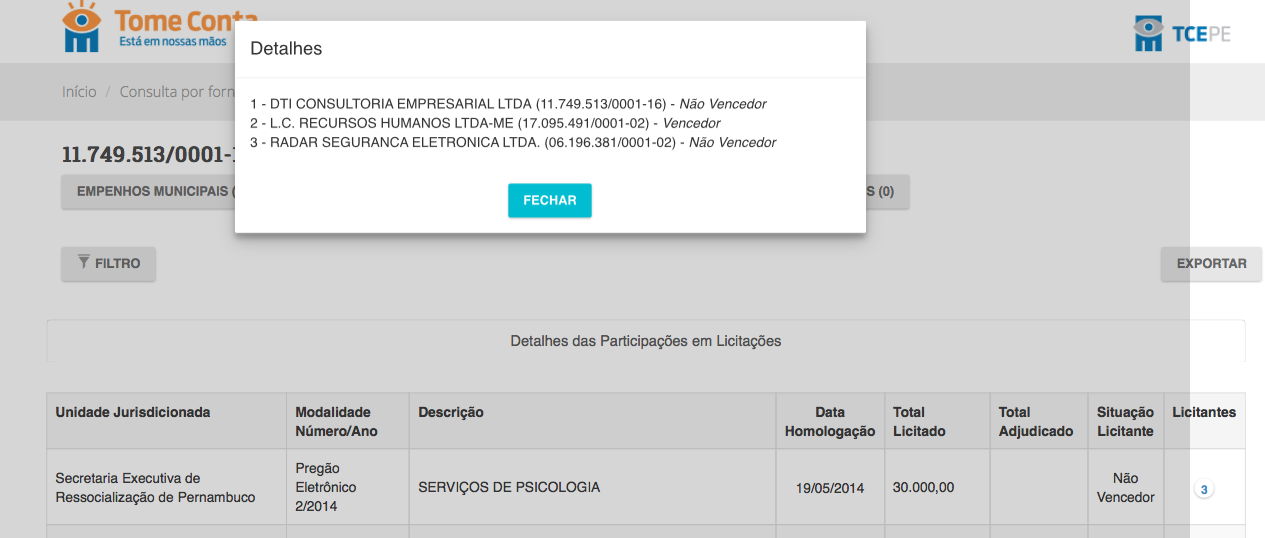Click the EXPORTAR button

1211,264
